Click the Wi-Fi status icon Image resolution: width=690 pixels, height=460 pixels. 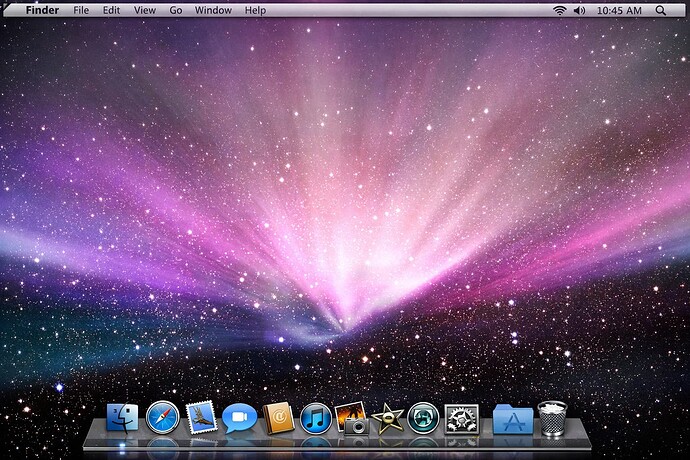click(x=559, y=10)
